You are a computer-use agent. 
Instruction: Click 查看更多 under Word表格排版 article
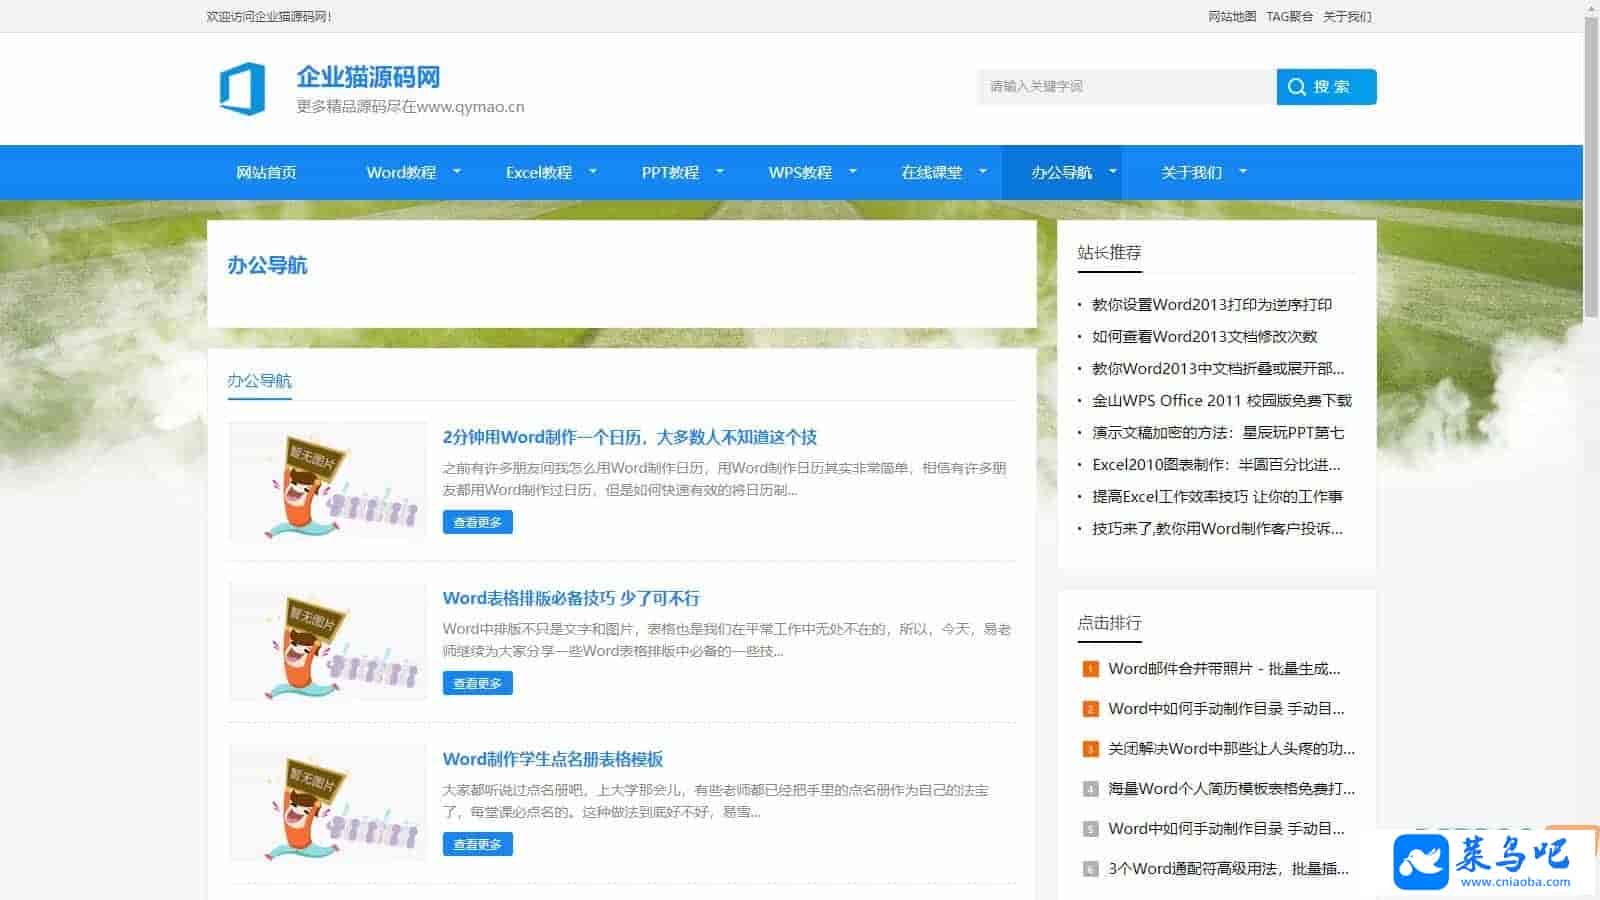478,683
